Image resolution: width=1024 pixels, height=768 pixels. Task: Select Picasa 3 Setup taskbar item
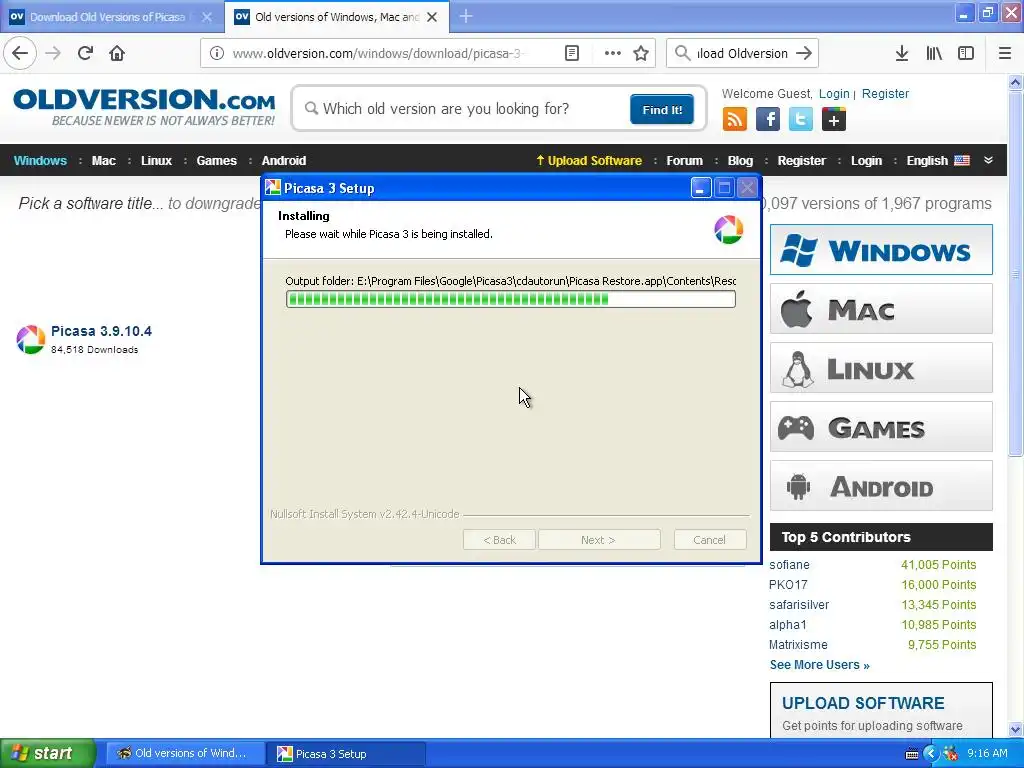(349, 754)
